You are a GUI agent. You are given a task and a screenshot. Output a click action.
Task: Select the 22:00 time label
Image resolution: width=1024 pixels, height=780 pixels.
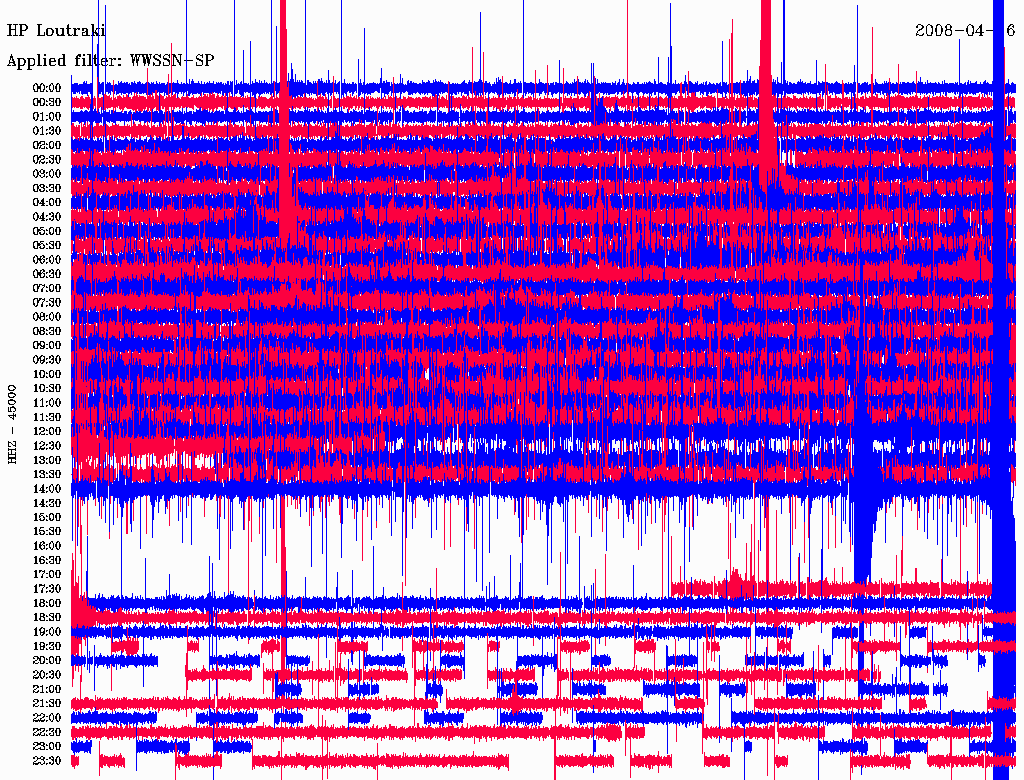point(47,719)
